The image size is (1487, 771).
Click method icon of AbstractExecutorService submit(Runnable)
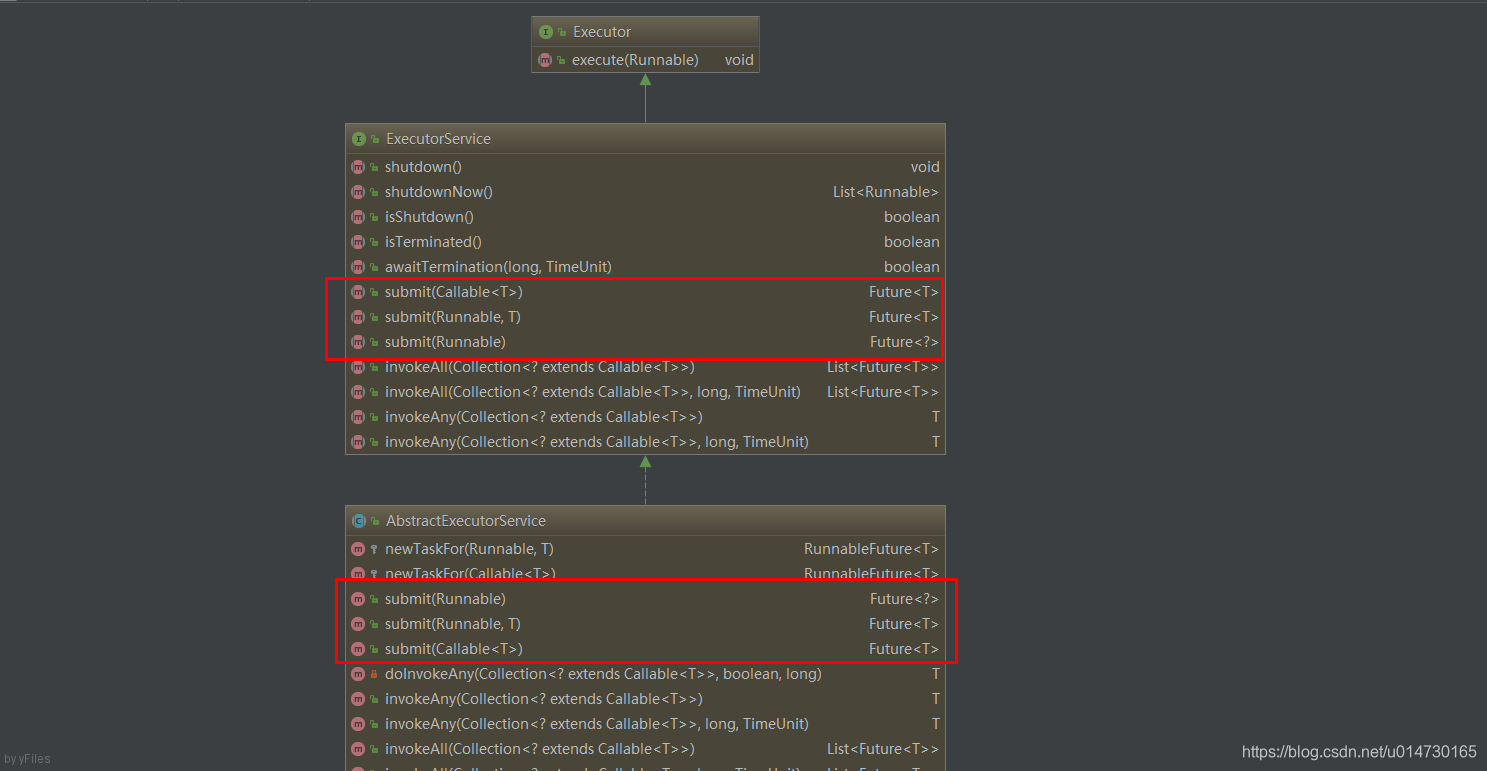(358, 599)
